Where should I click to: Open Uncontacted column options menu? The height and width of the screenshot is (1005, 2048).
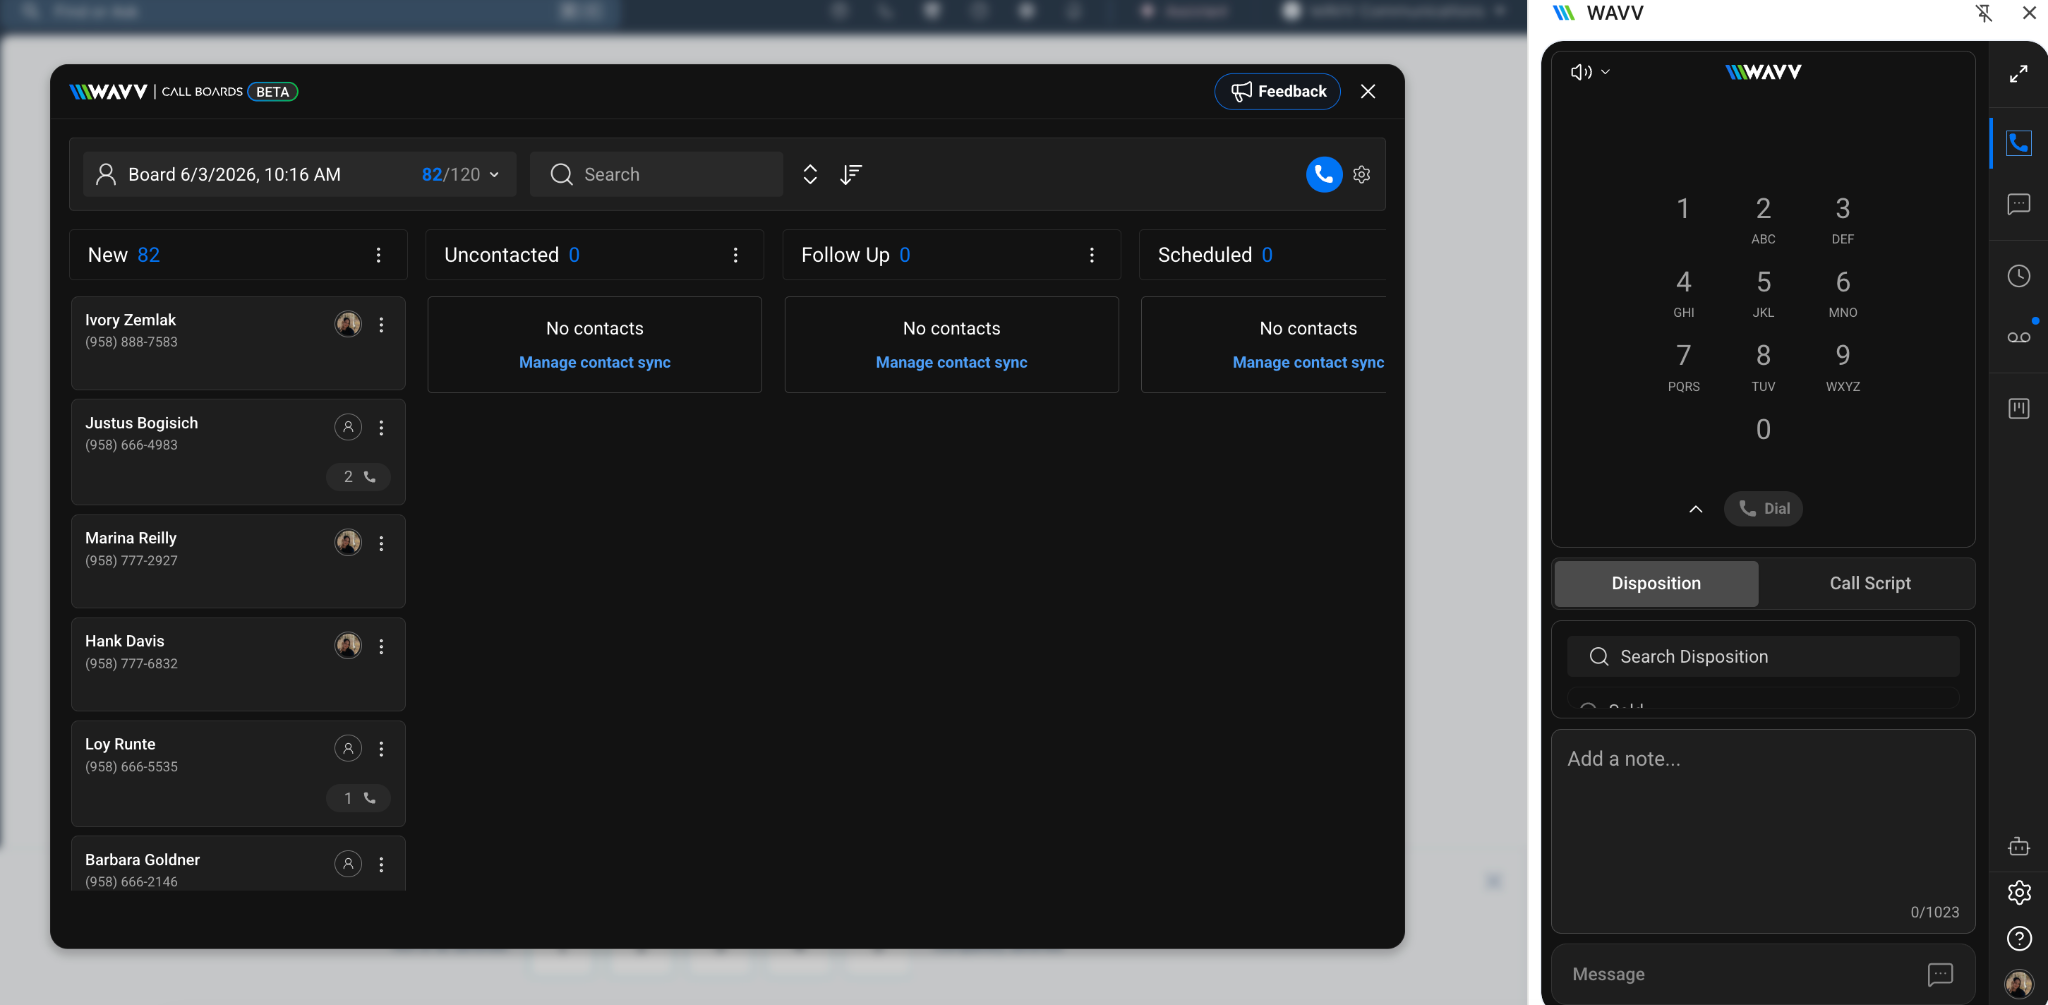click(735, 255)
